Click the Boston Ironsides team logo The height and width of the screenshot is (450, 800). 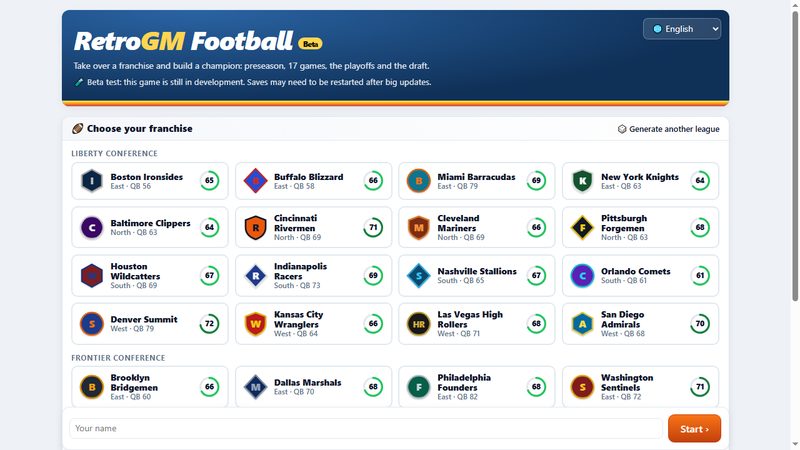[x=92, y=181]
